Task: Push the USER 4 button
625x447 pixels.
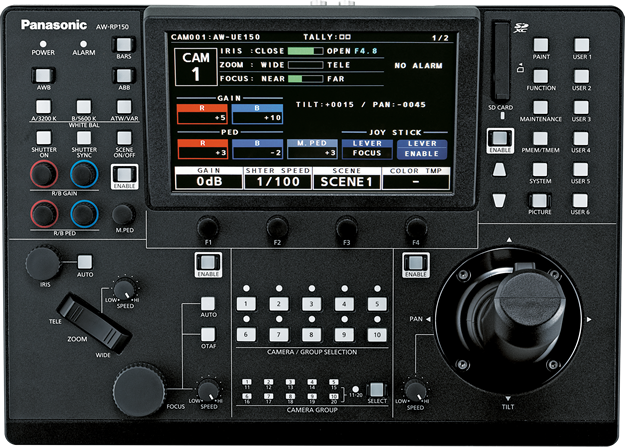Action: [581, 138]
